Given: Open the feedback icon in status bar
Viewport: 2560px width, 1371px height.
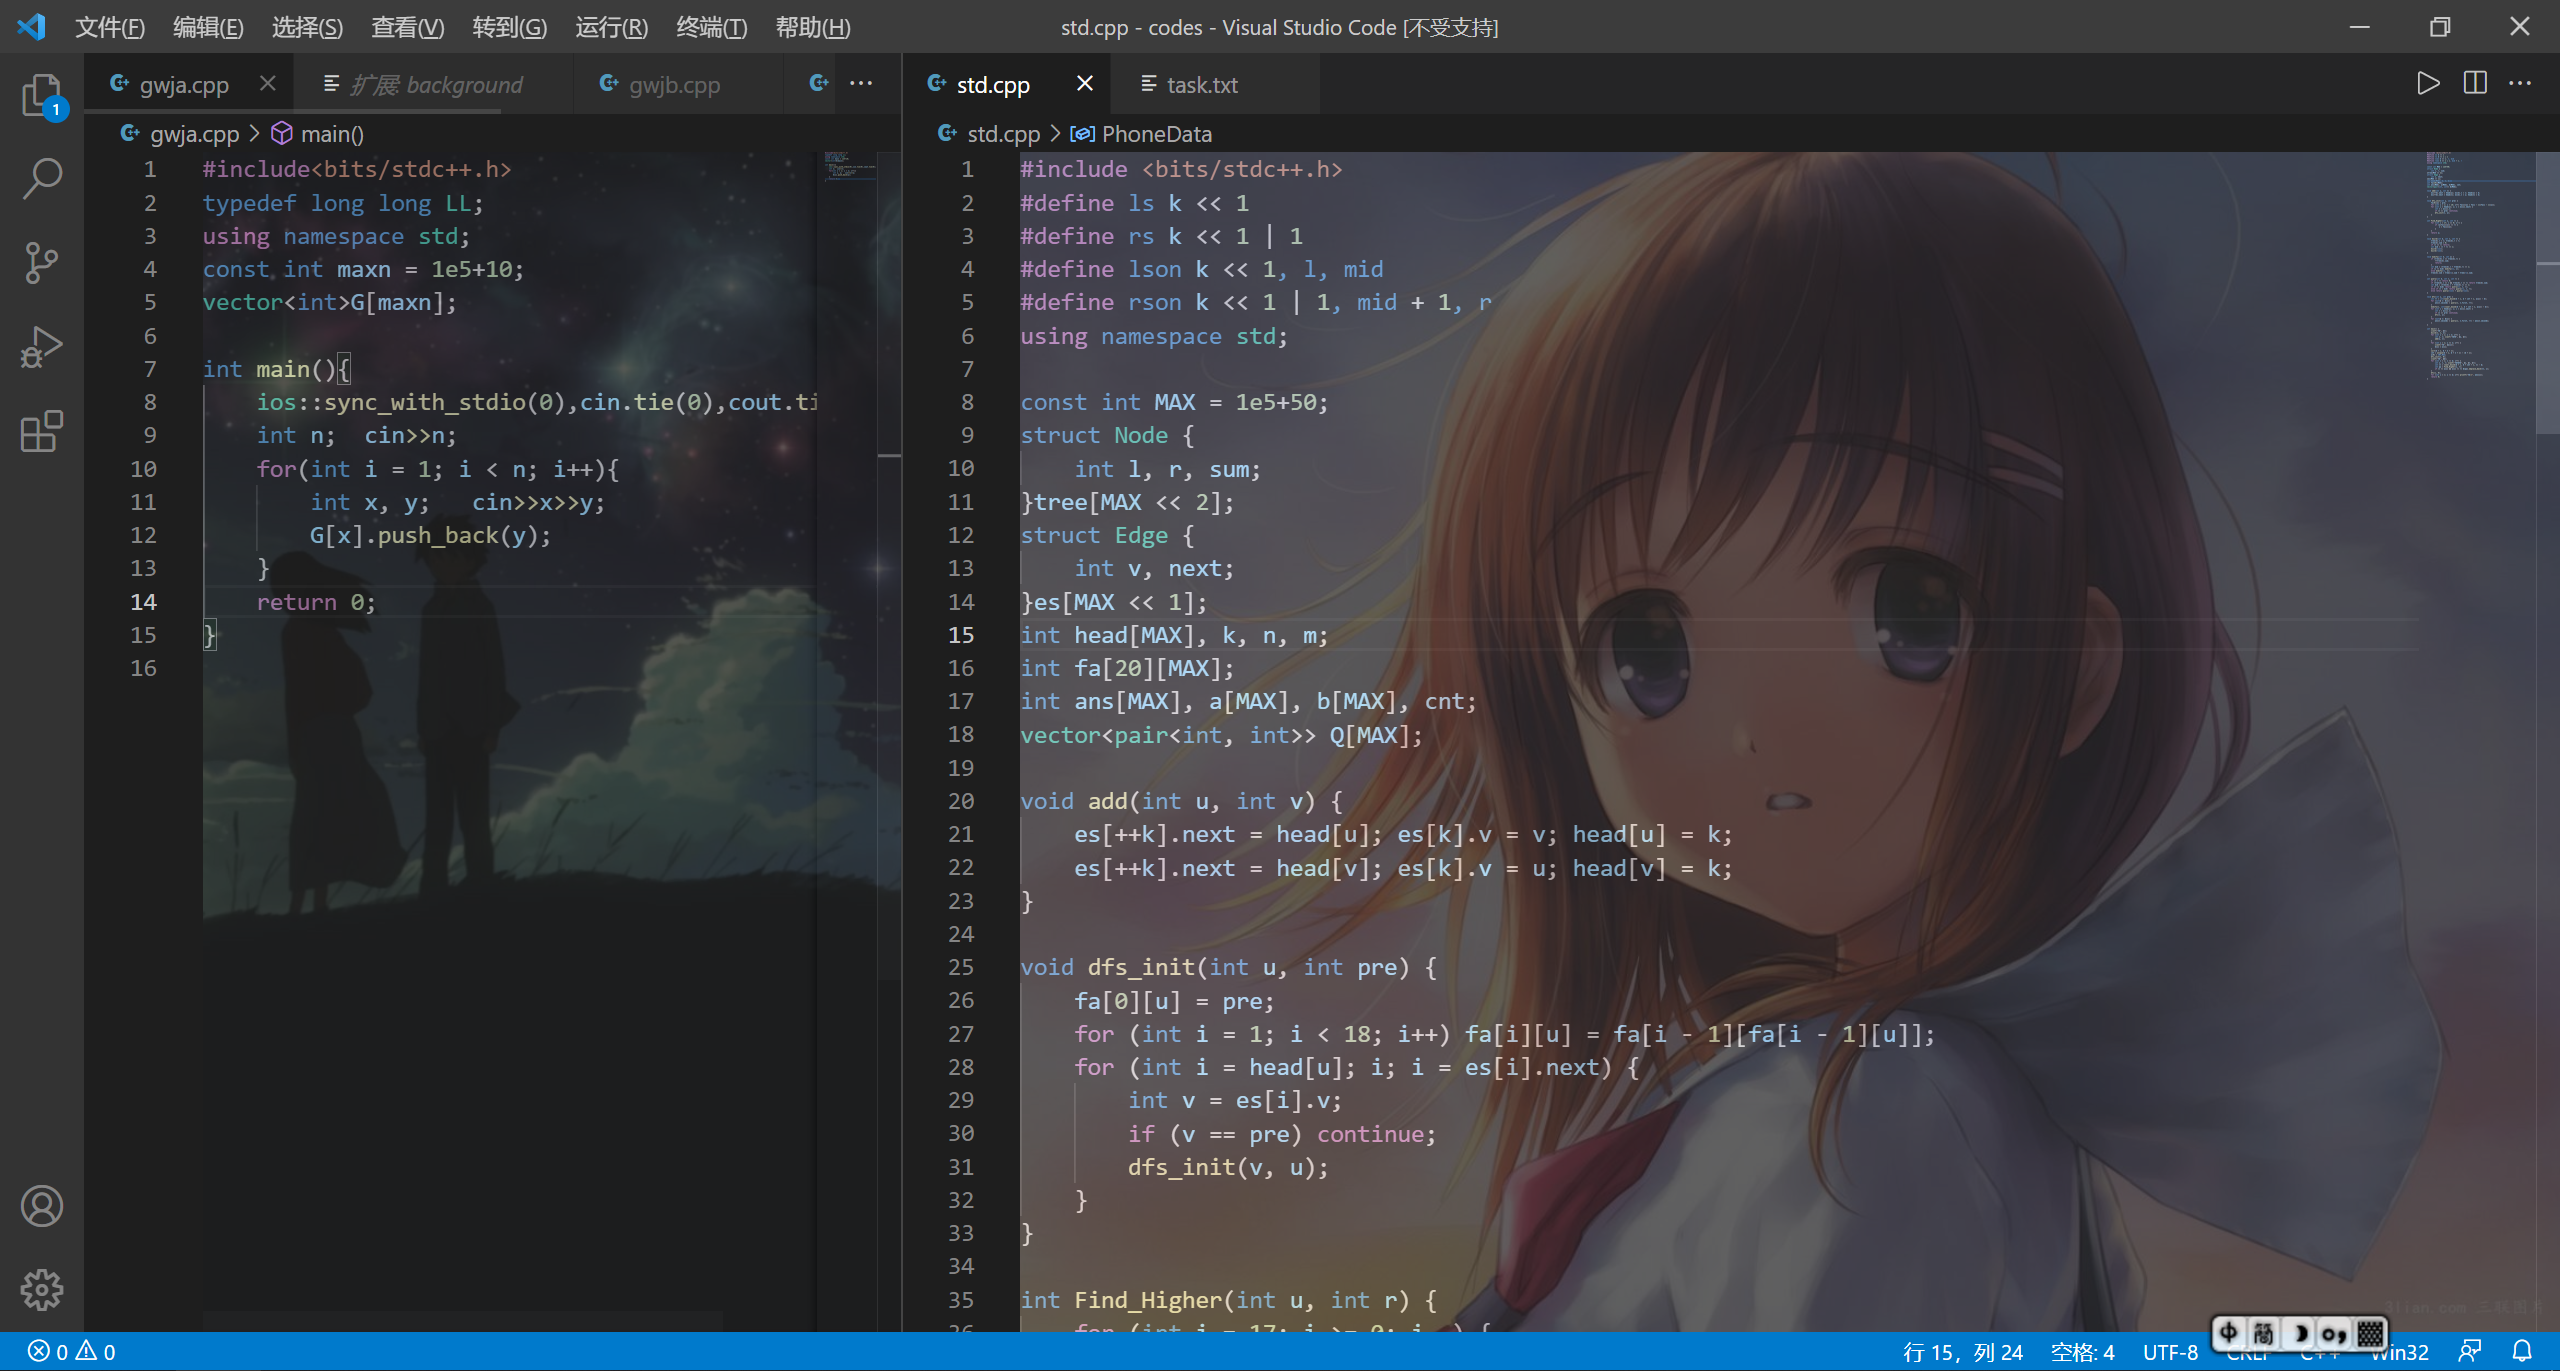Looking at the screenshot, I should click(2470, 1351).
